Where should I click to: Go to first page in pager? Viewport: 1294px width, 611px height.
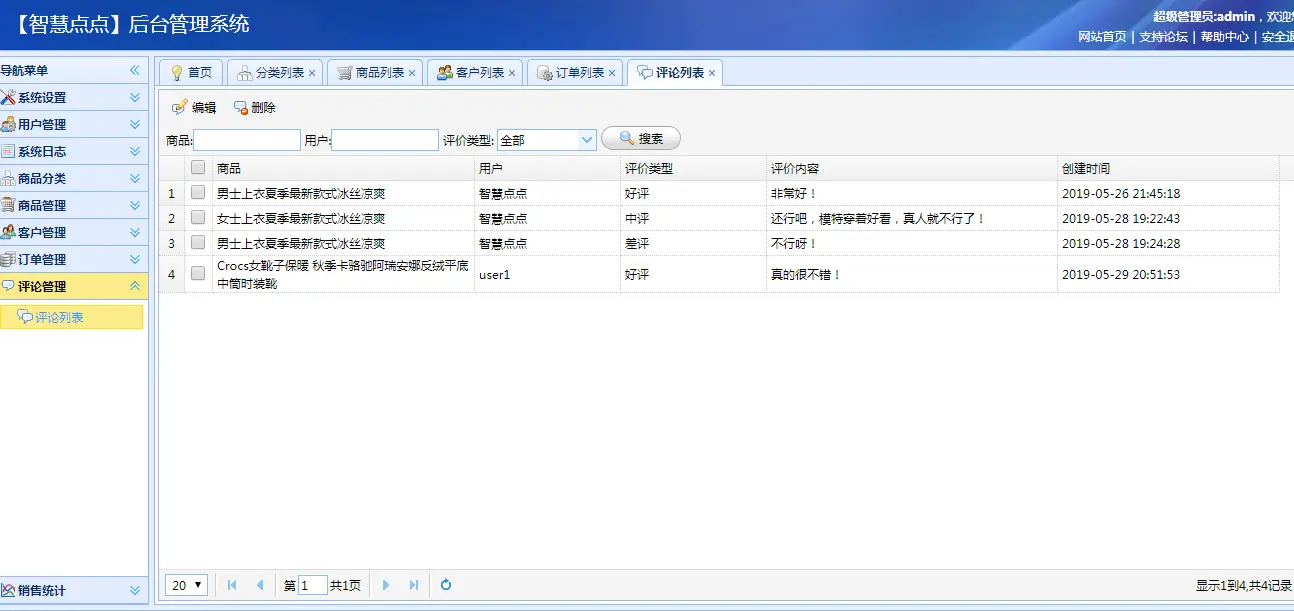[x=232, y=585]
